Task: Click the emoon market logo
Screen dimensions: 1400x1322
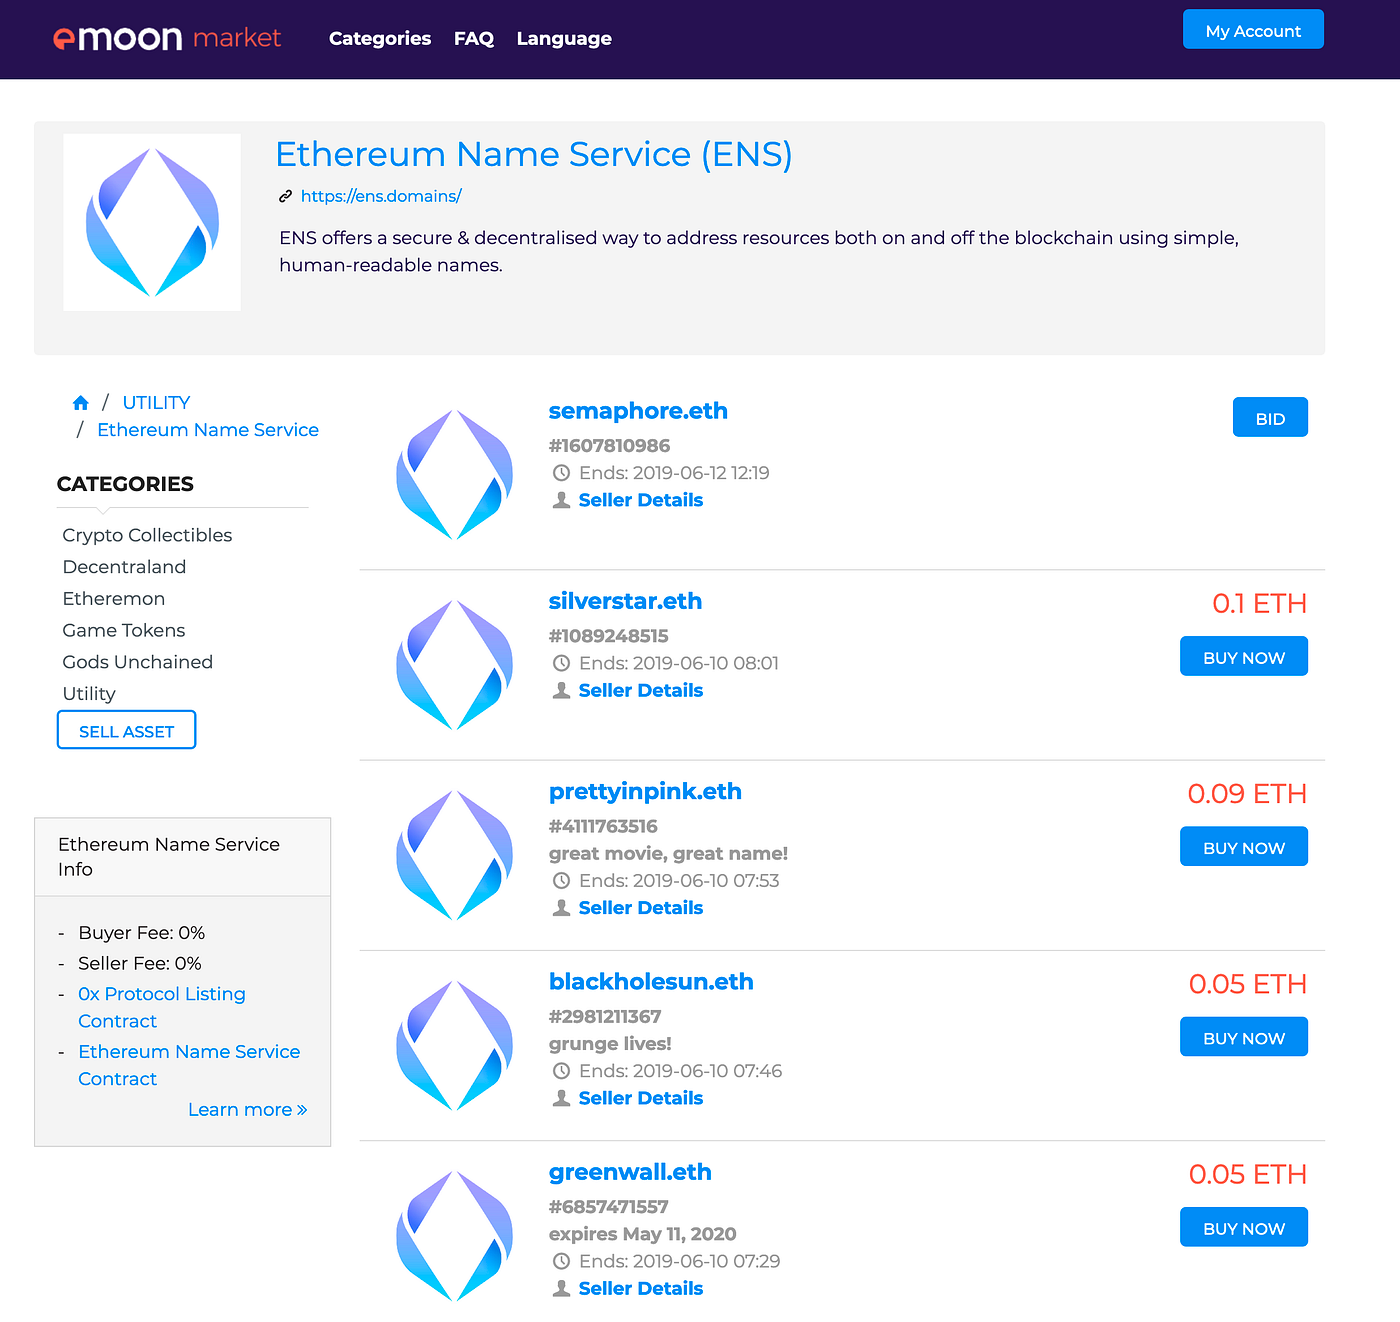Action: [167, 38]
